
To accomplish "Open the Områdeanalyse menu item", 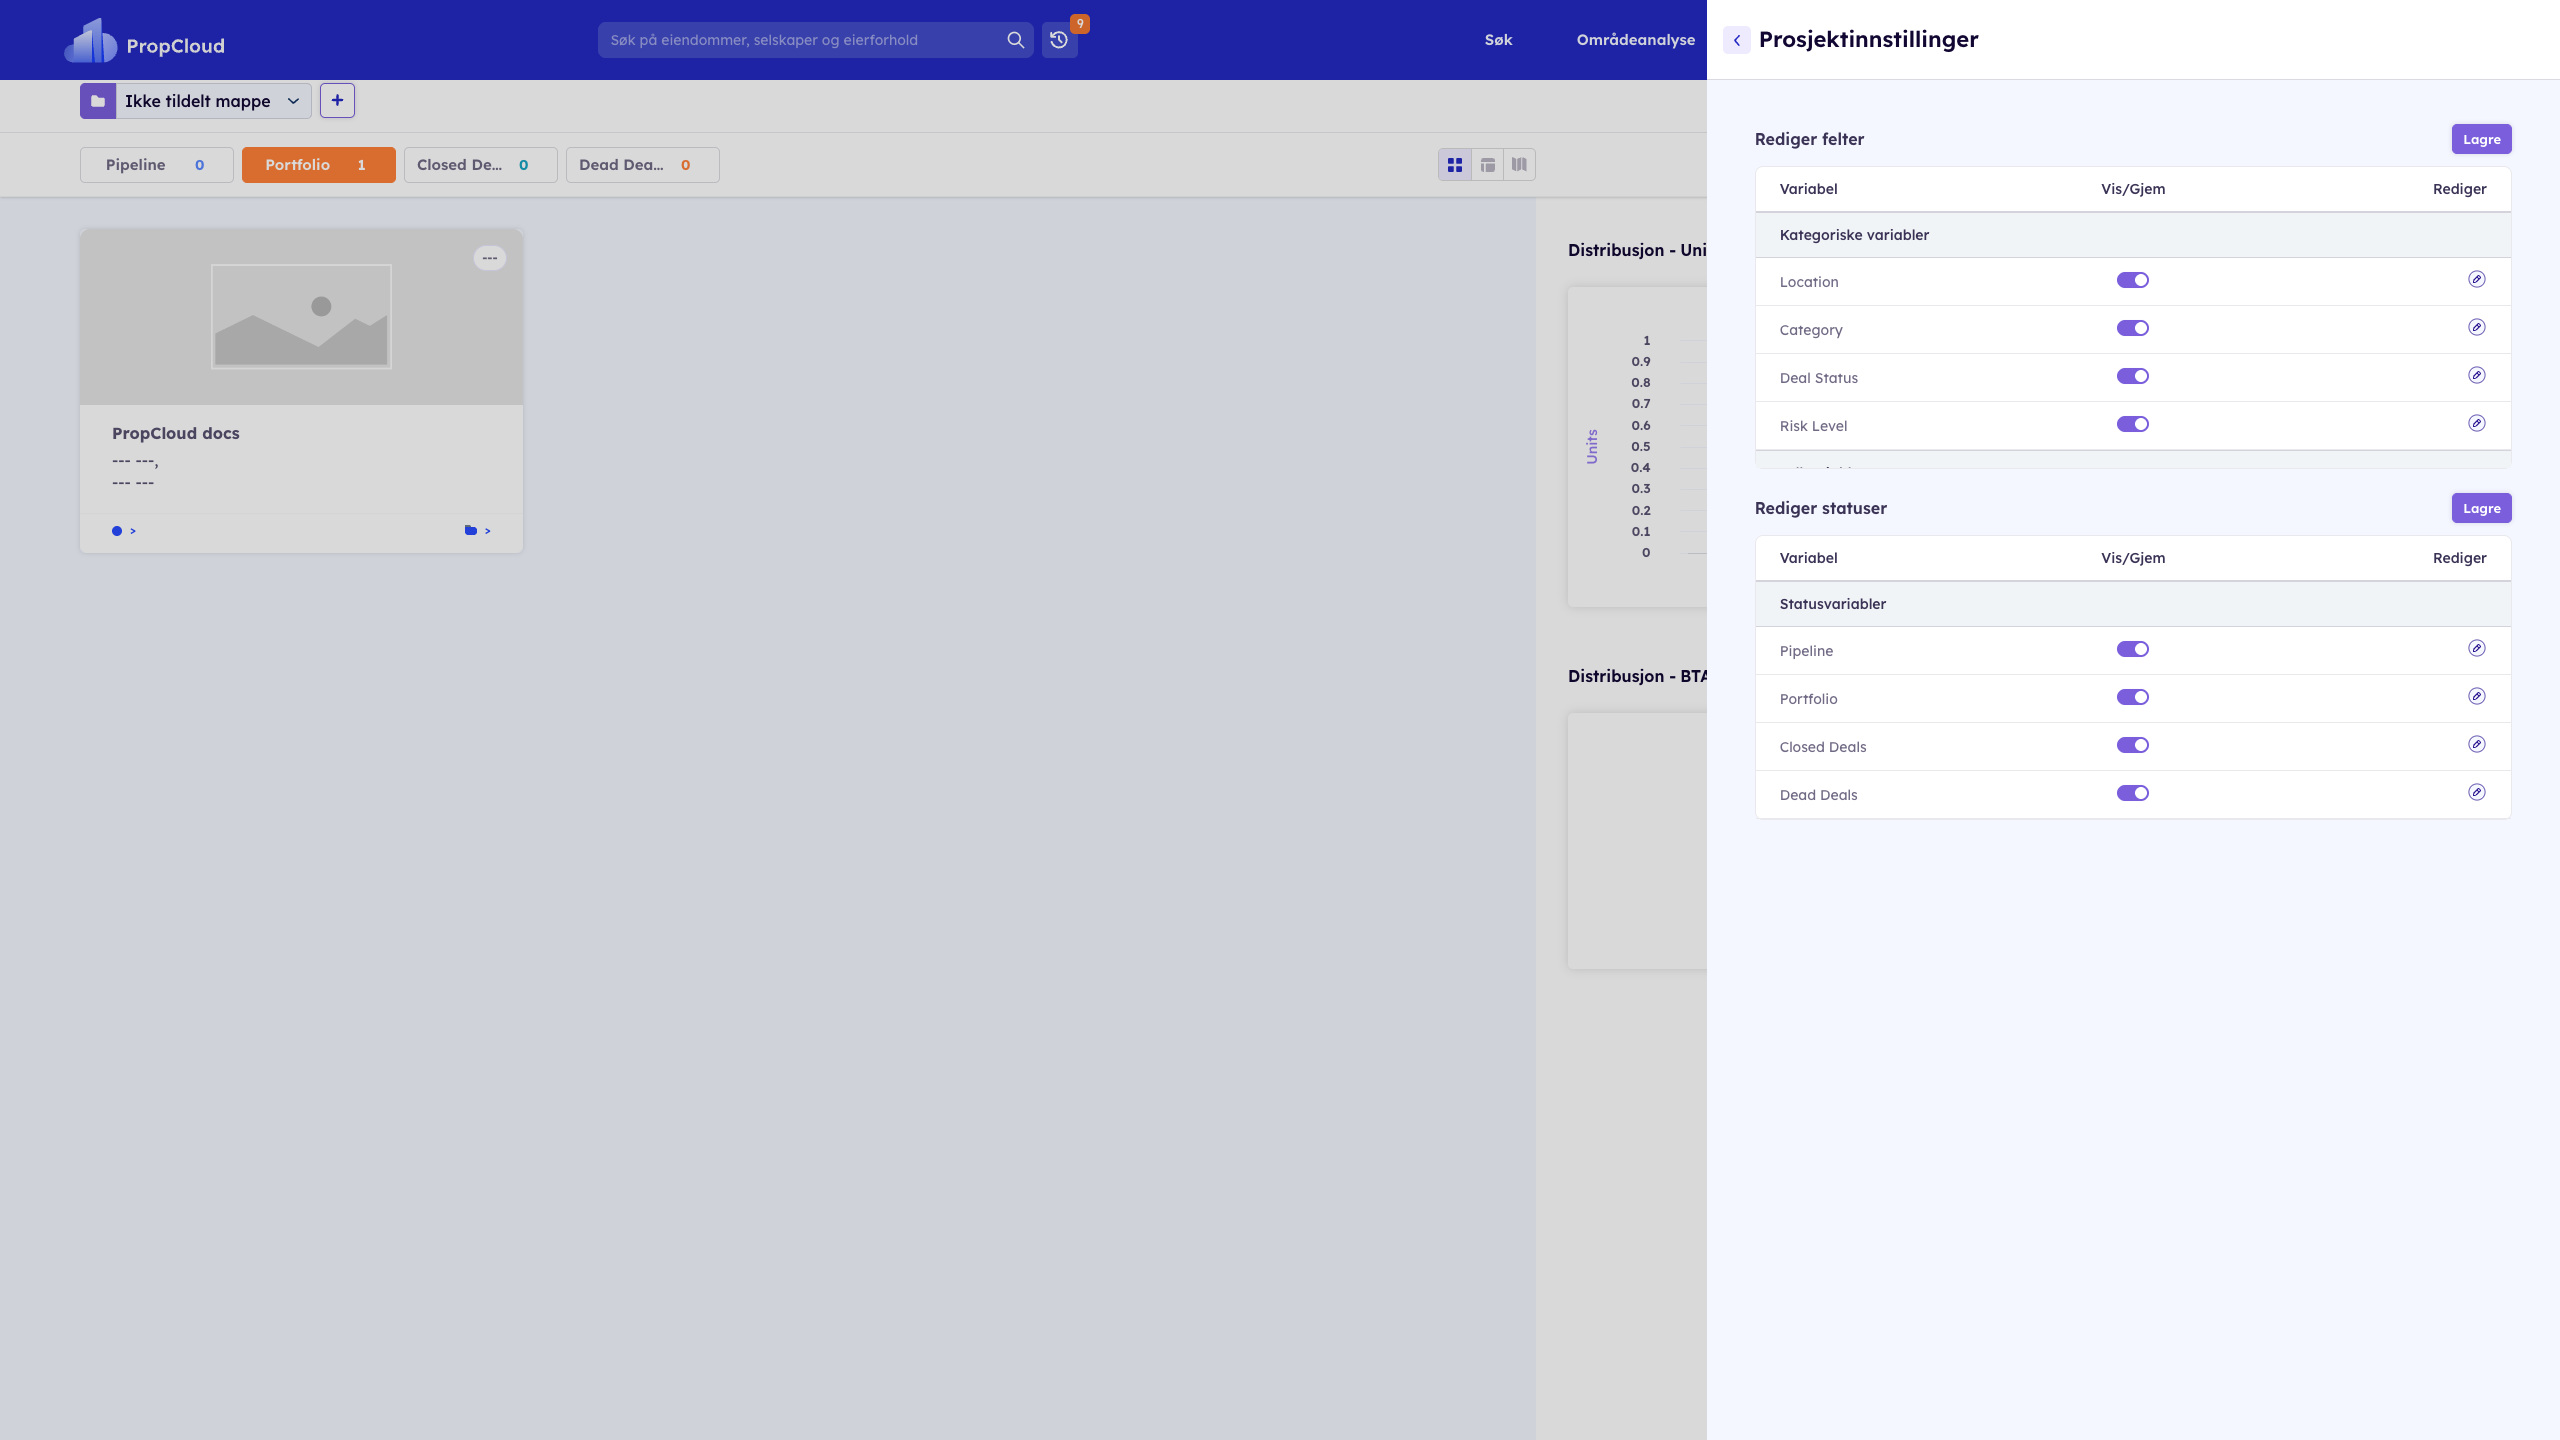I will [x=1636, y=40].
